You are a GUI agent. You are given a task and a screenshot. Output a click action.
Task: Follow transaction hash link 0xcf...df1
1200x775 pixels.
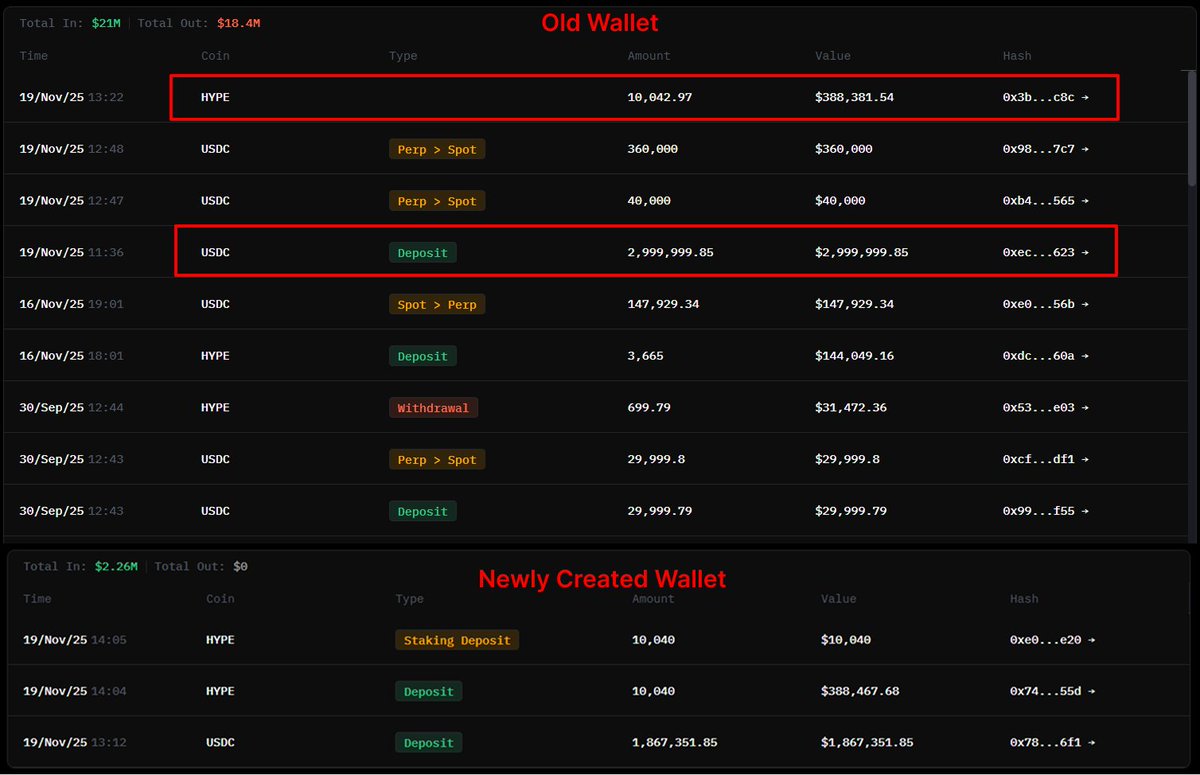coord(1038,460)
